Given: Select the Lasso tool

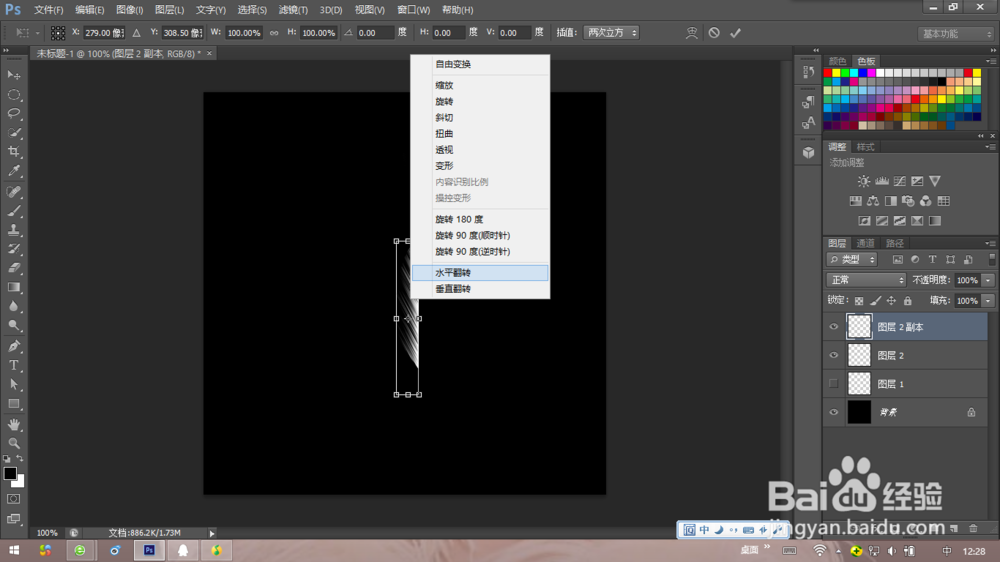Looking at the screenshot, I should click(x=13, y=114).
